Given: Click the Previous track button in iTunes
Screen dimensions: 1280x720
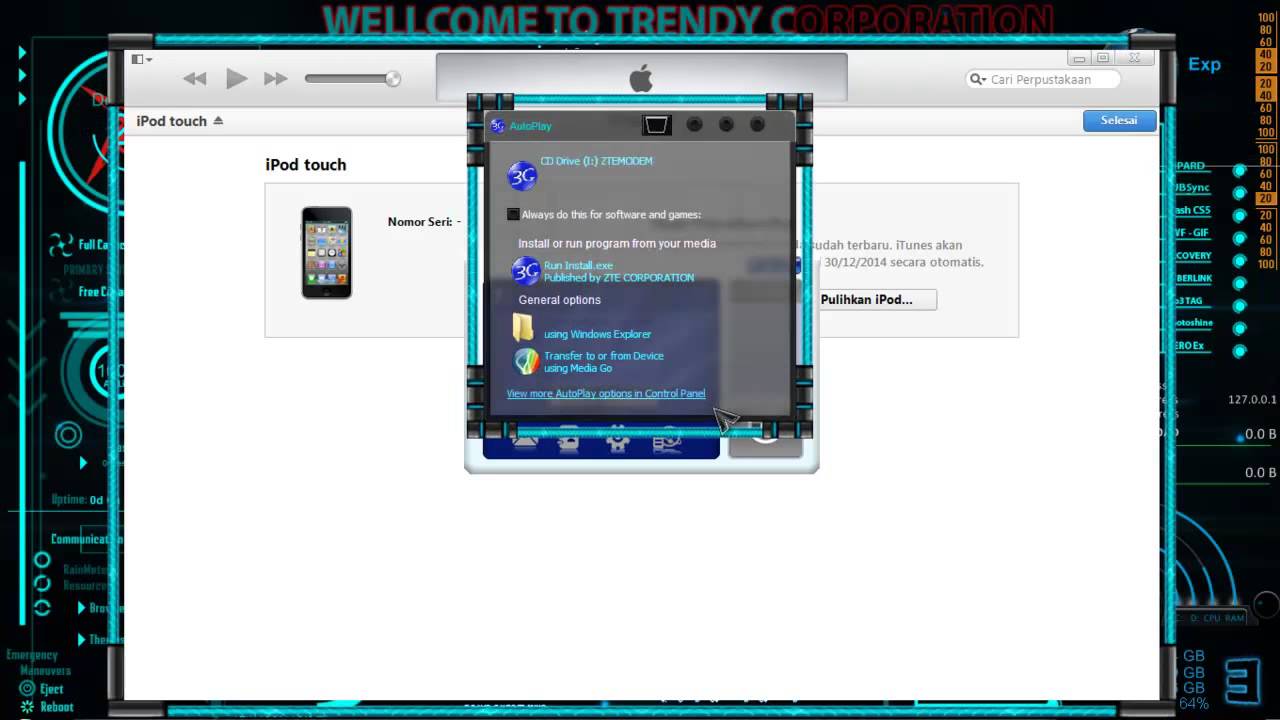Looking at the screenshot, I should point(195,79).
